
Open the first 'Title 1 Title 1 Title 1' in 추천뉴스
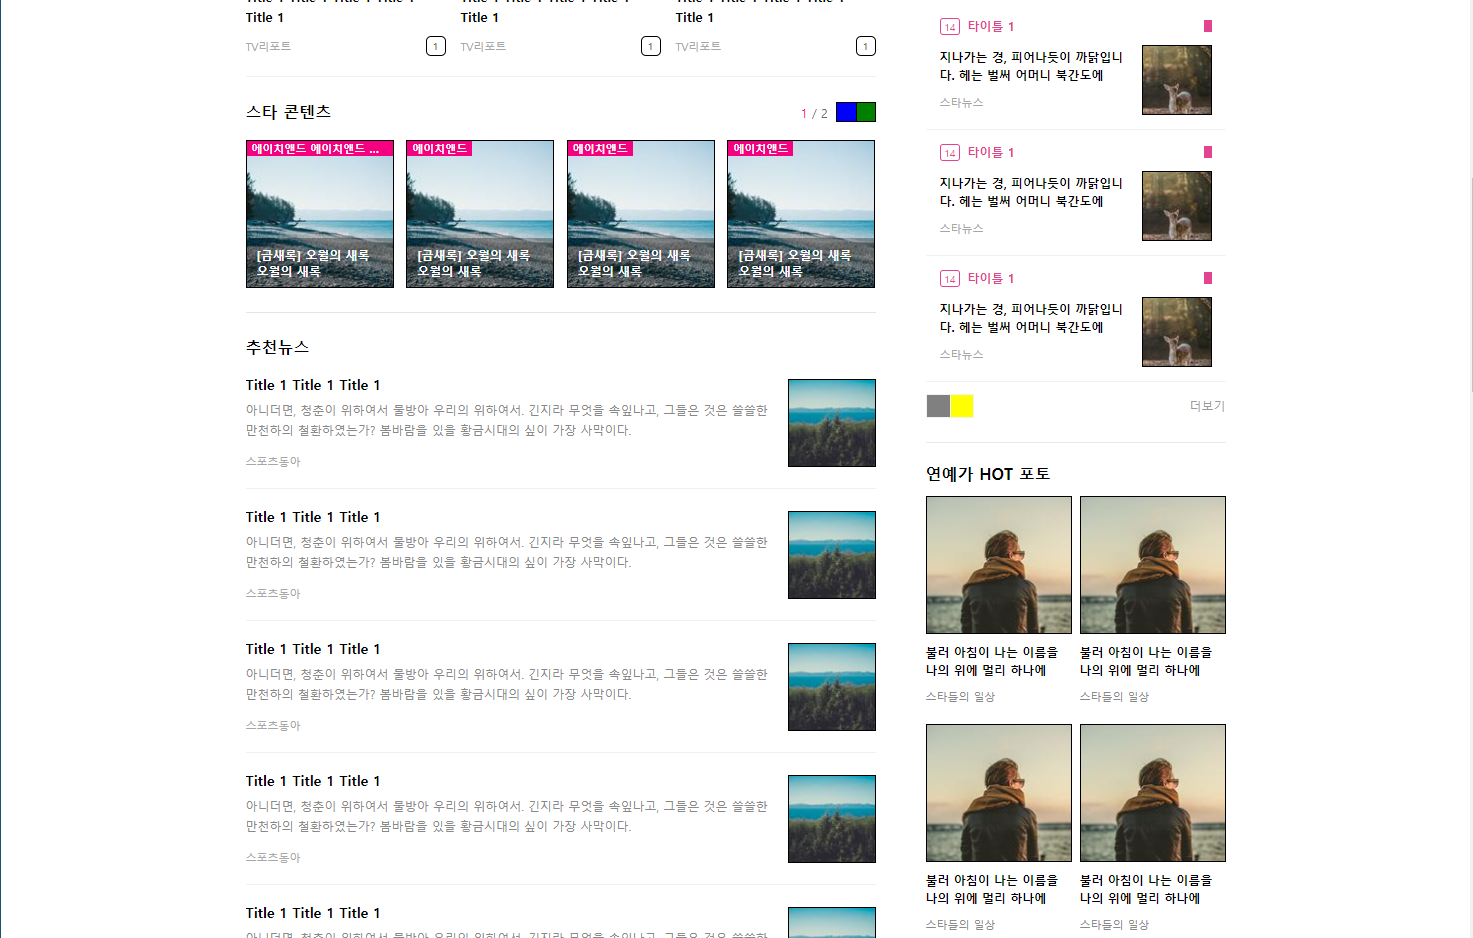[313, 385]
